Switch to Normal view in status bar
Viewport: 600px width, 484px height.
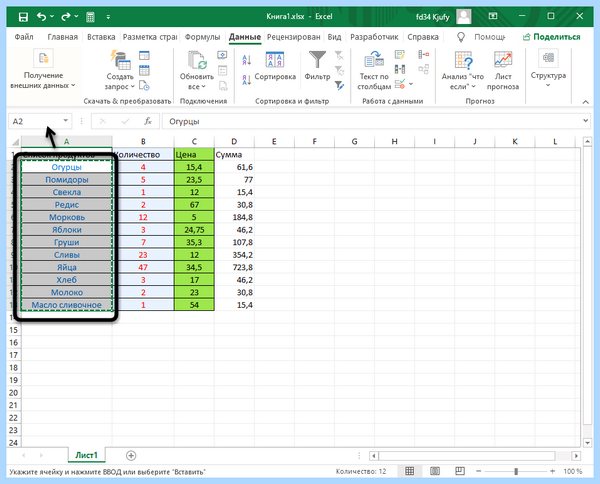pos(409,471)
